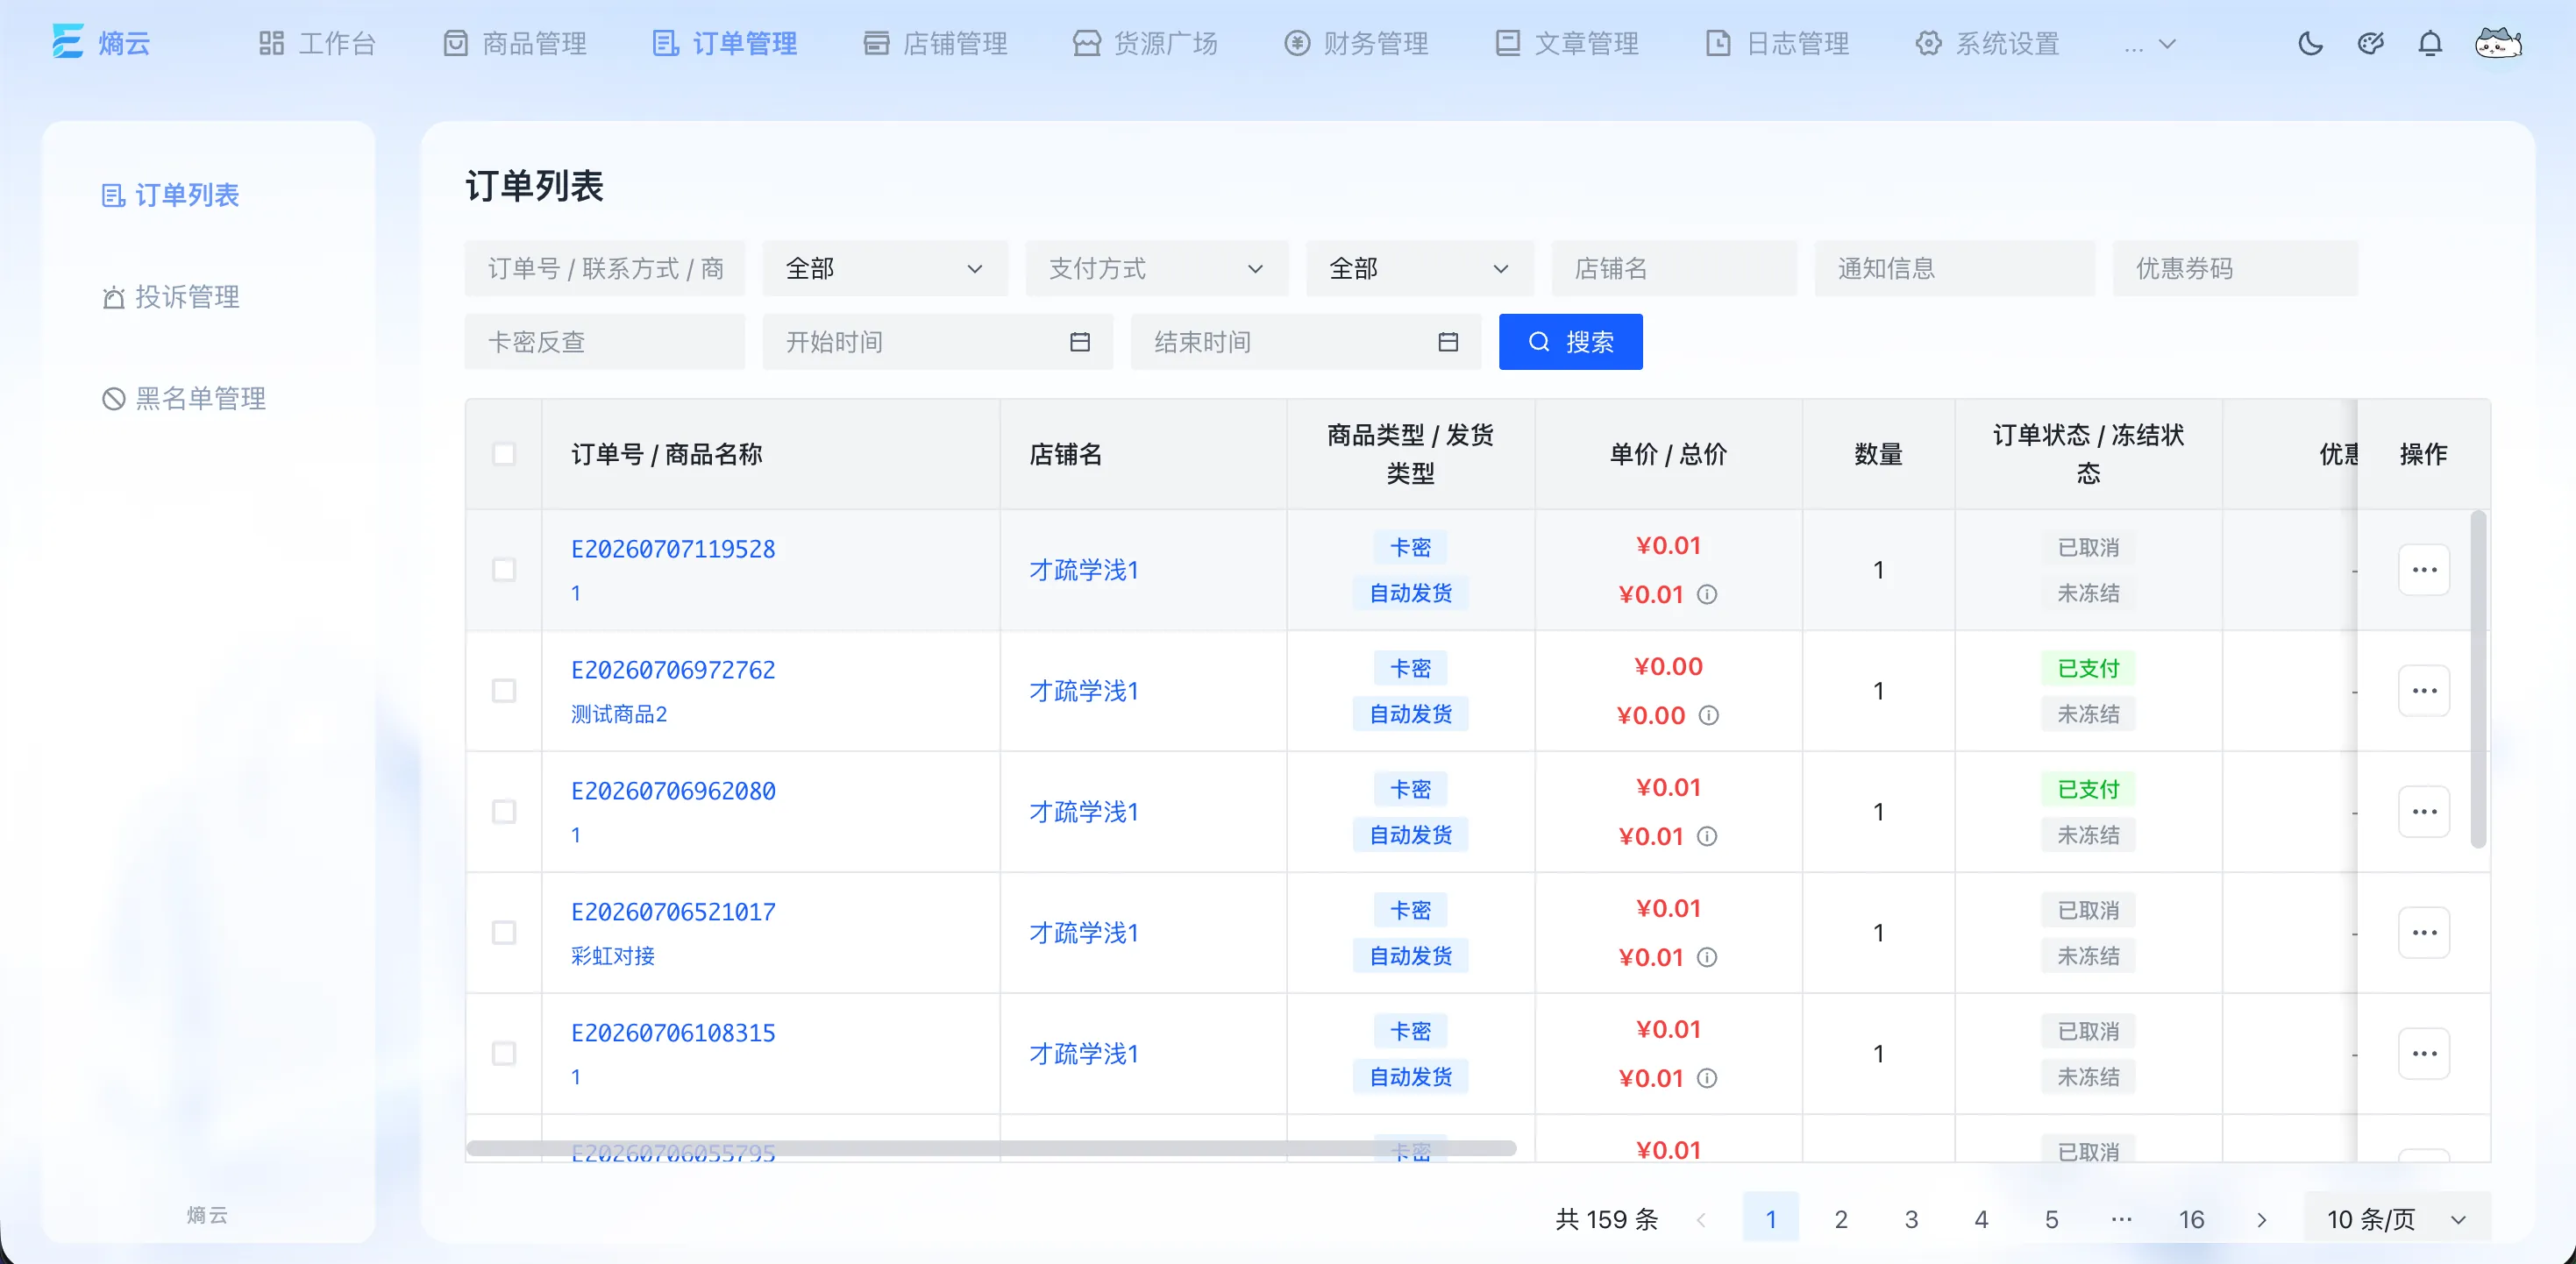Open 店铺管理 menu
Screen dimensions: 2576x1264
click(x=935, y=44)
